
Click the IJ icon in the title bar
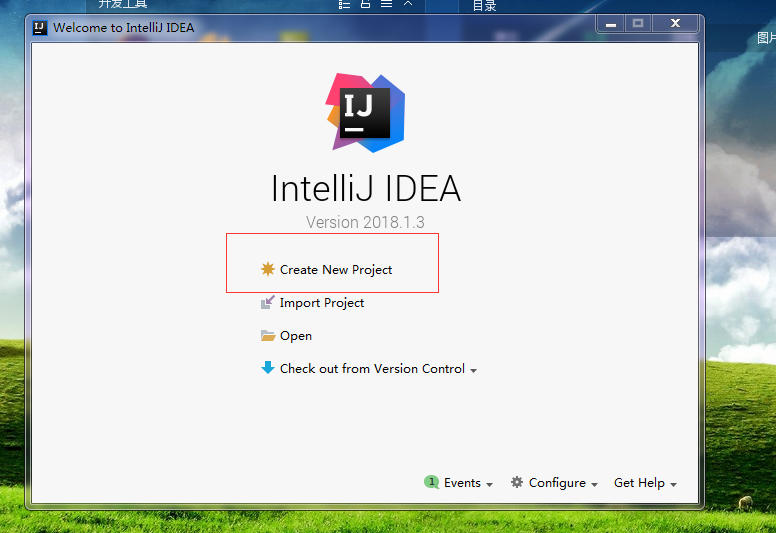(x=40, y=27)
